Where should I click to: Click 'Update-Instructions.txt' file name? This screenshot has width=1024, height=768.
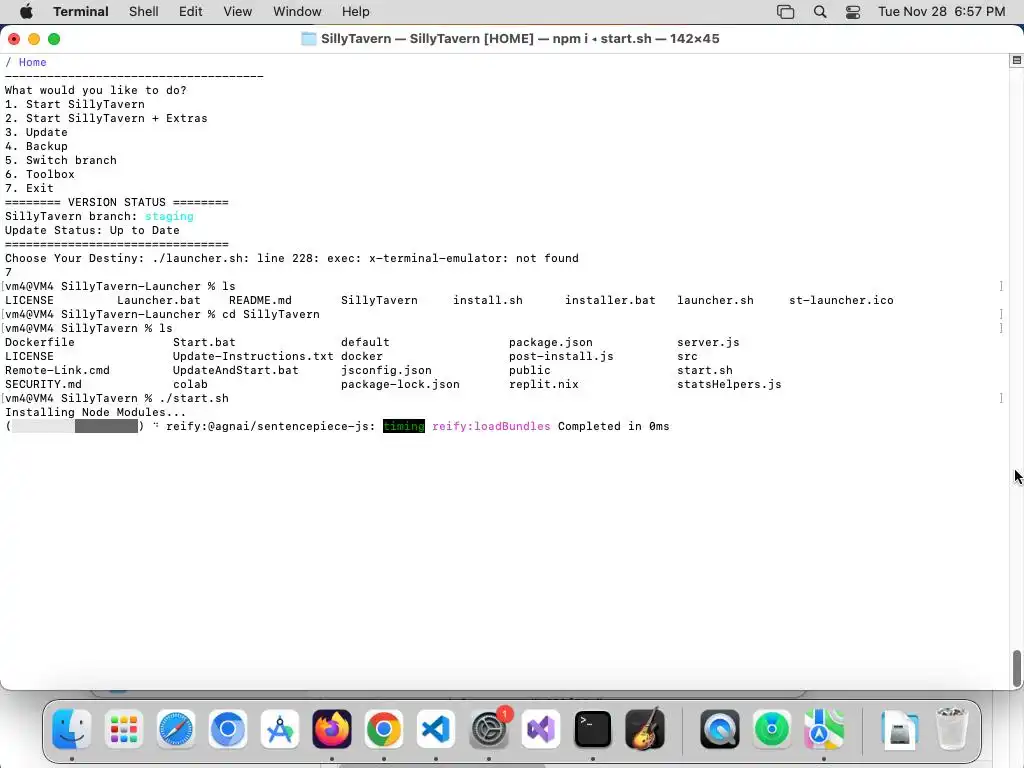[253, 357]
